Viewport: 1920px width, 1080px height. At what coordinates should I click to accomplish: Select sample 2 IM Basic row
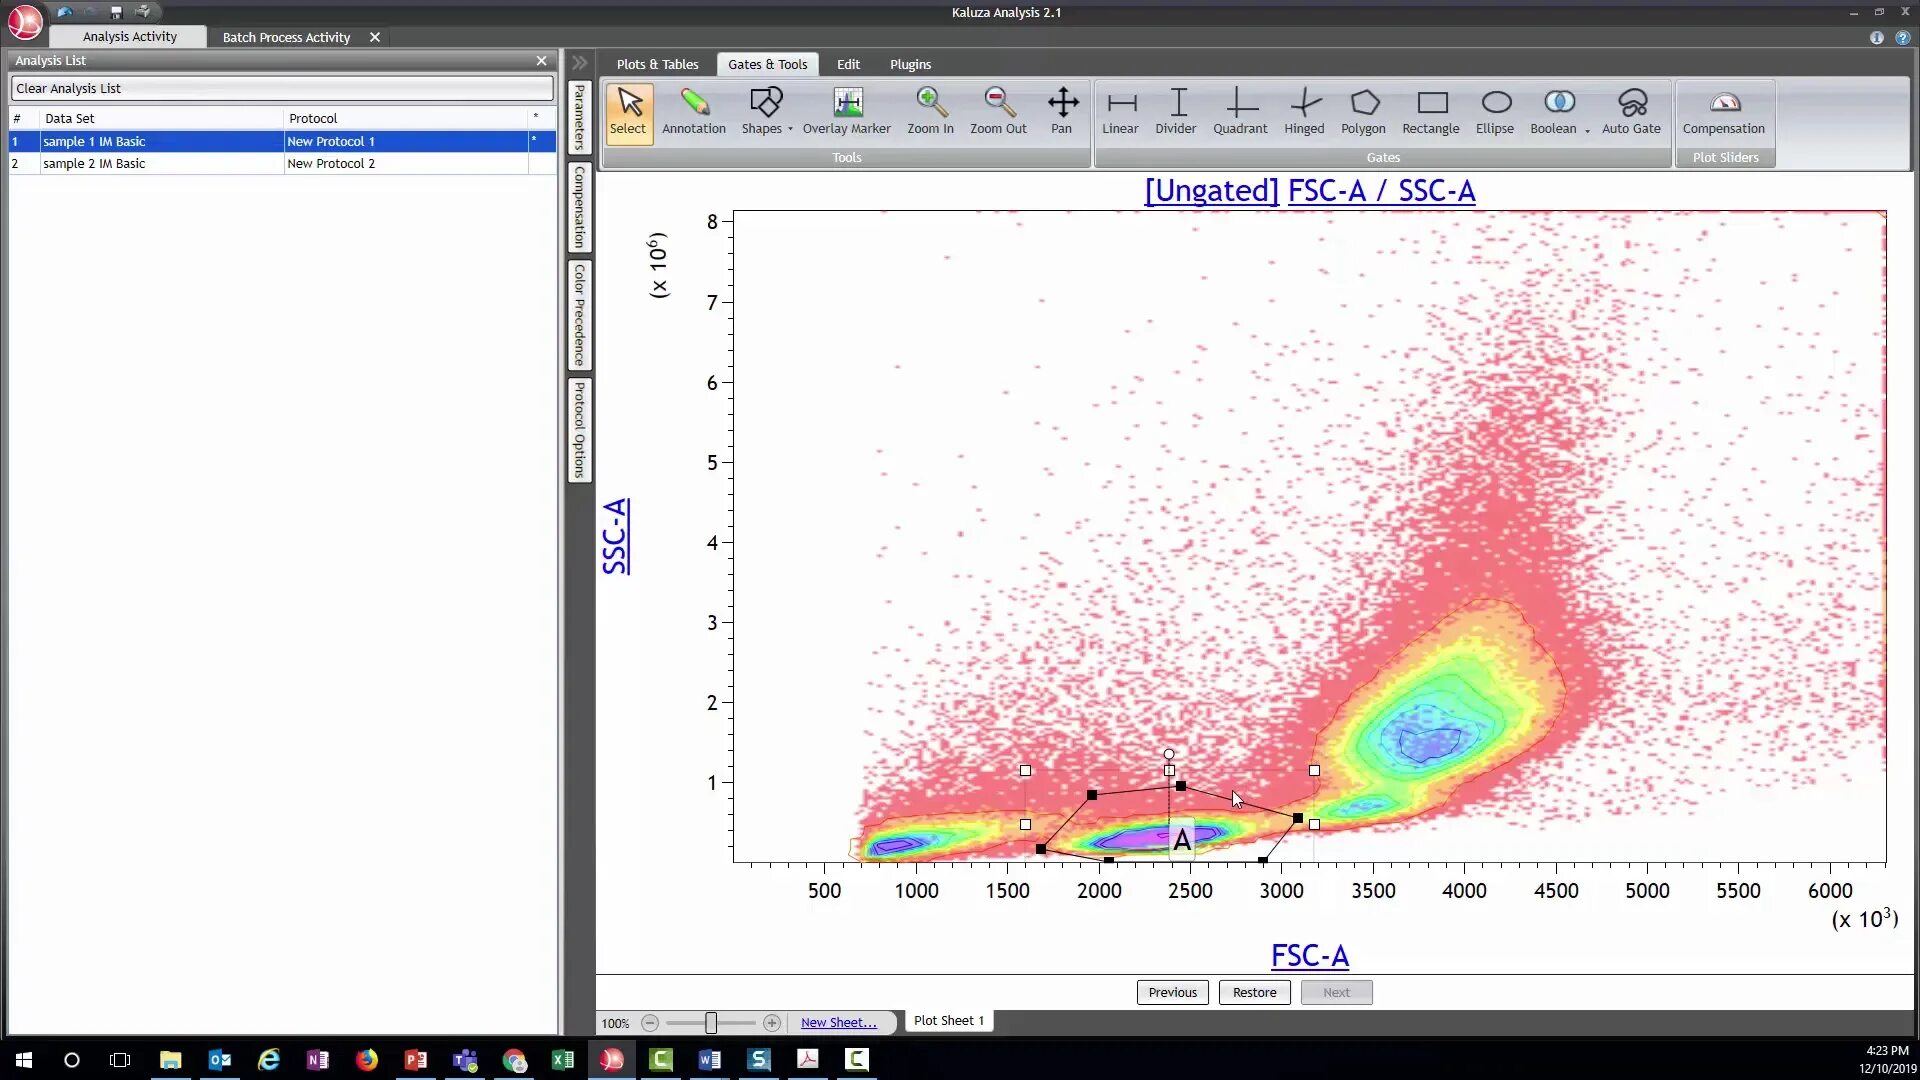(94, 163)
